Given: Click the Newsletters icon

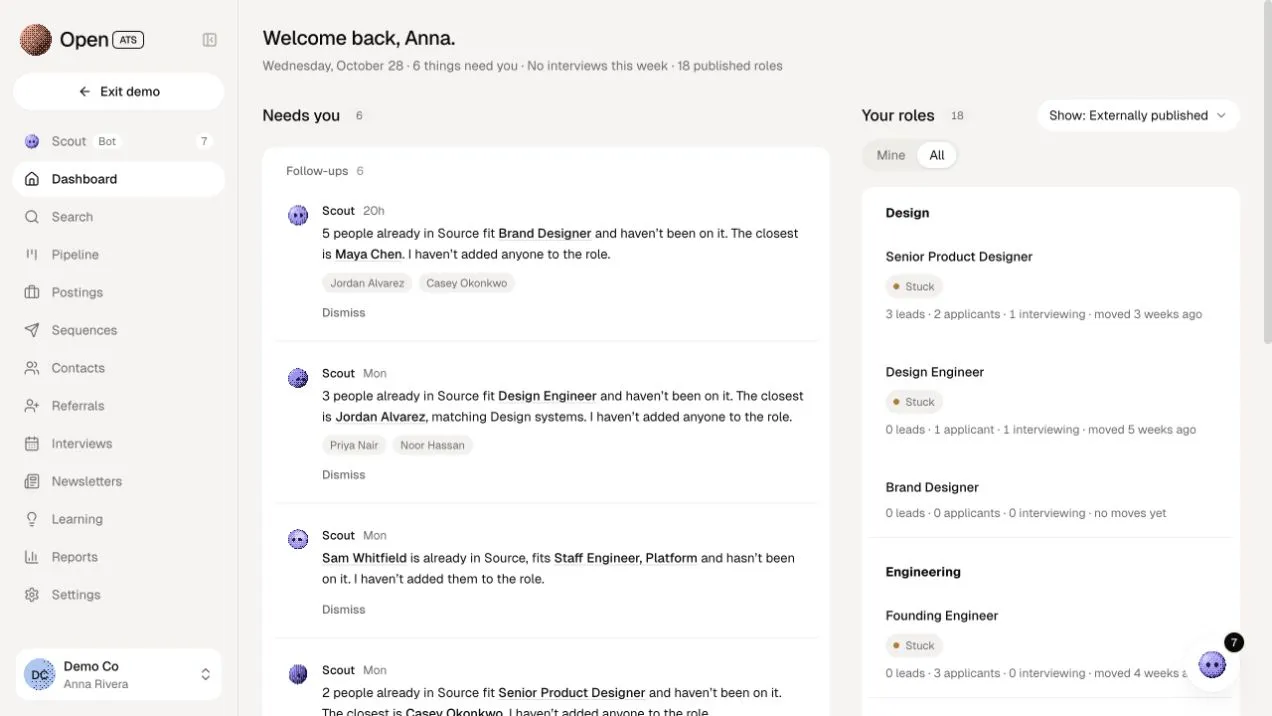Looking at the screenshot, I should point(32,481).
